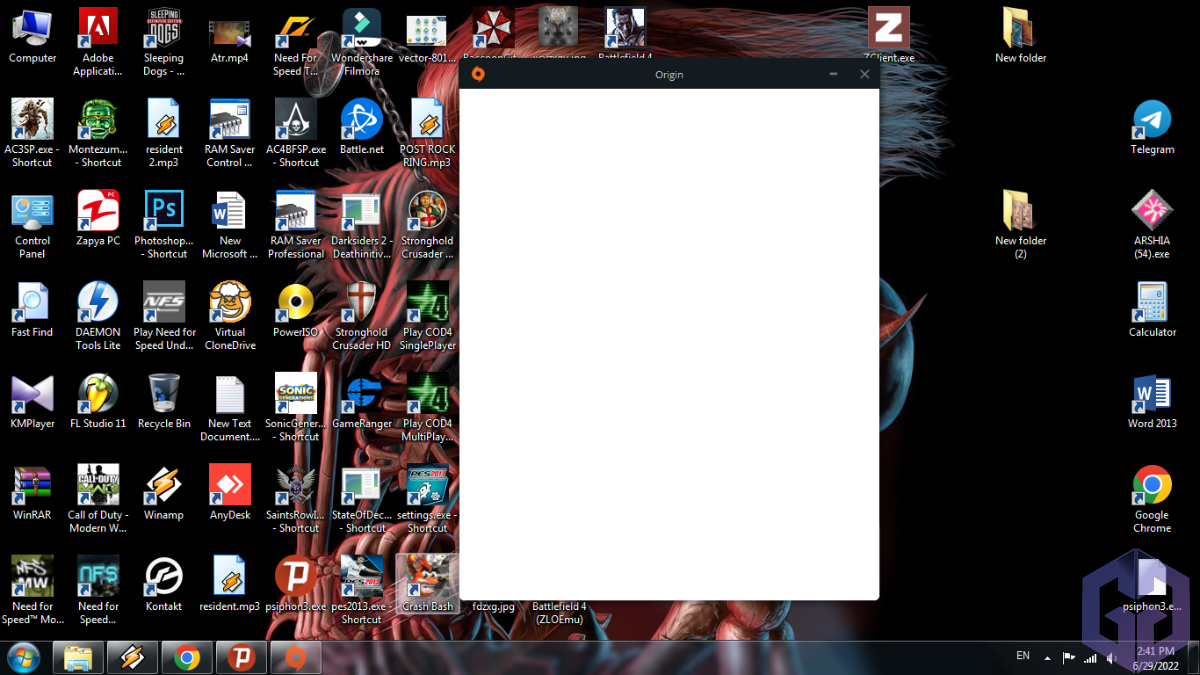The width and height of the screenshot is (1200, 675).
Task: Open AC3SP.exe shortcut icon
Action: [x=32, y=133]
